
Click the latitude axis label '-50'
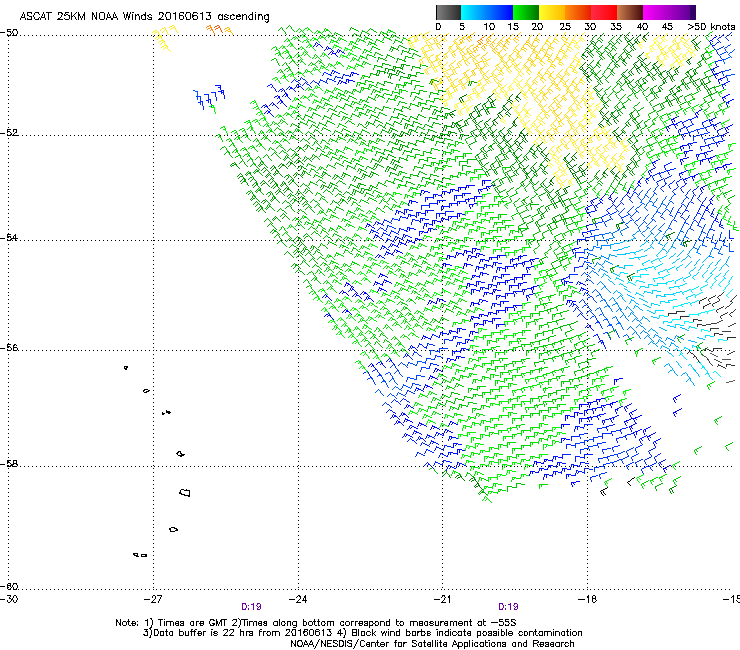(9, 33)
